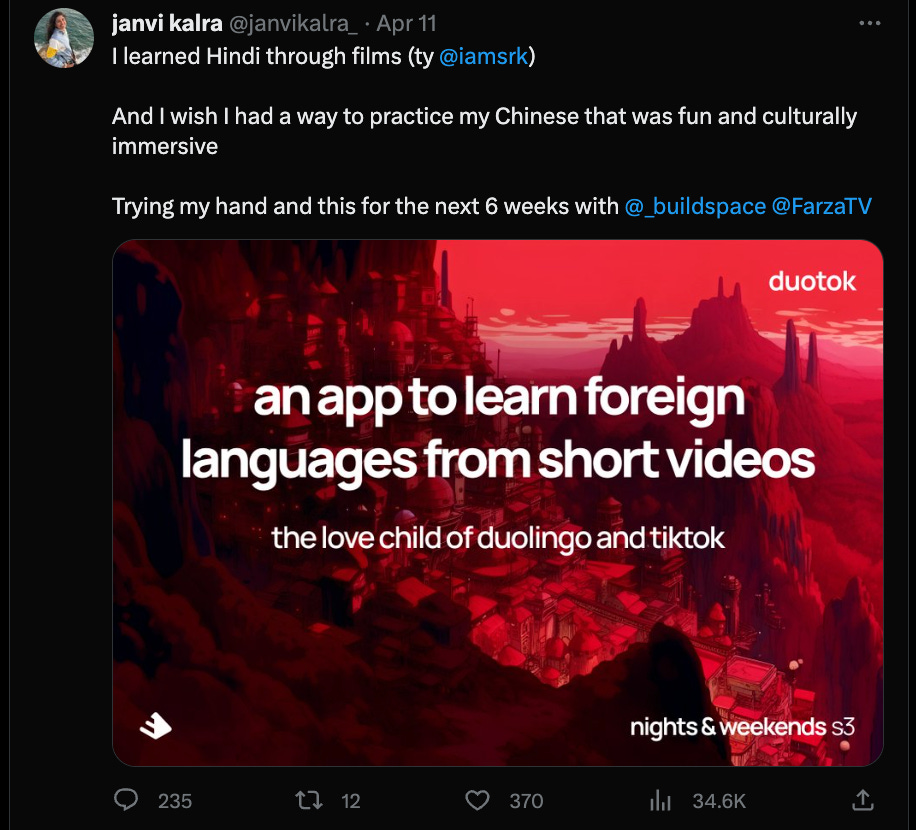The width and height of the screenshot is (916, 830).
Task: Open janvi kalra's profile picture
Action: (64, 38)
